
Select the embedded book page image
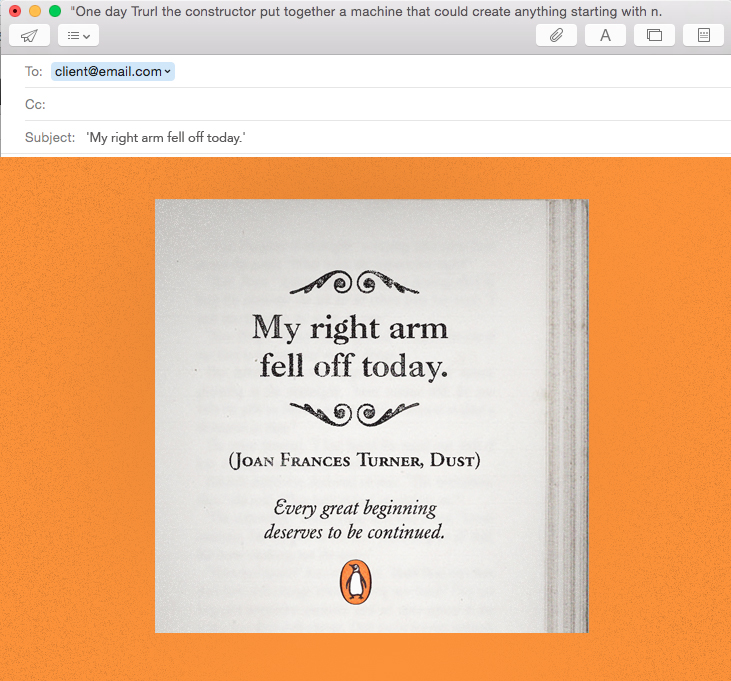click(372, 416)
